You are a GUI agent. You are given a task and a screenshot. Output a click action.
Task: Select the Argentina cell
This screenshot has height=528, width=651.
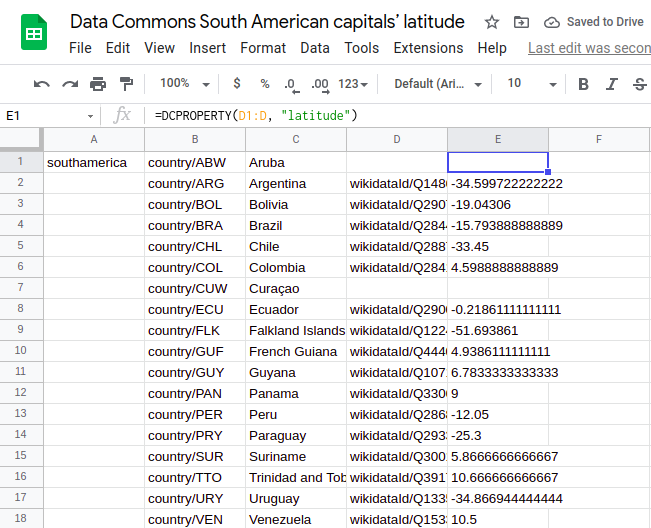coord(296,183)
